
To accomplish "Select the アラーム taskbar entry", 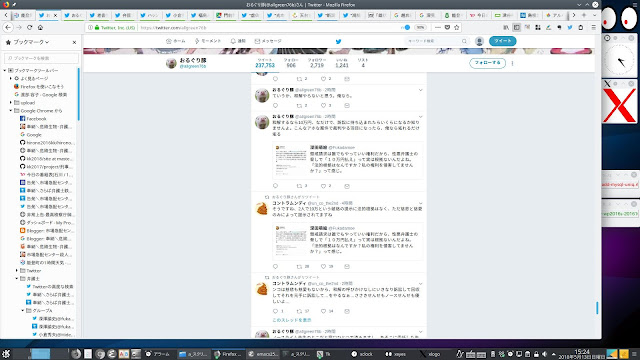I will 158,354.
